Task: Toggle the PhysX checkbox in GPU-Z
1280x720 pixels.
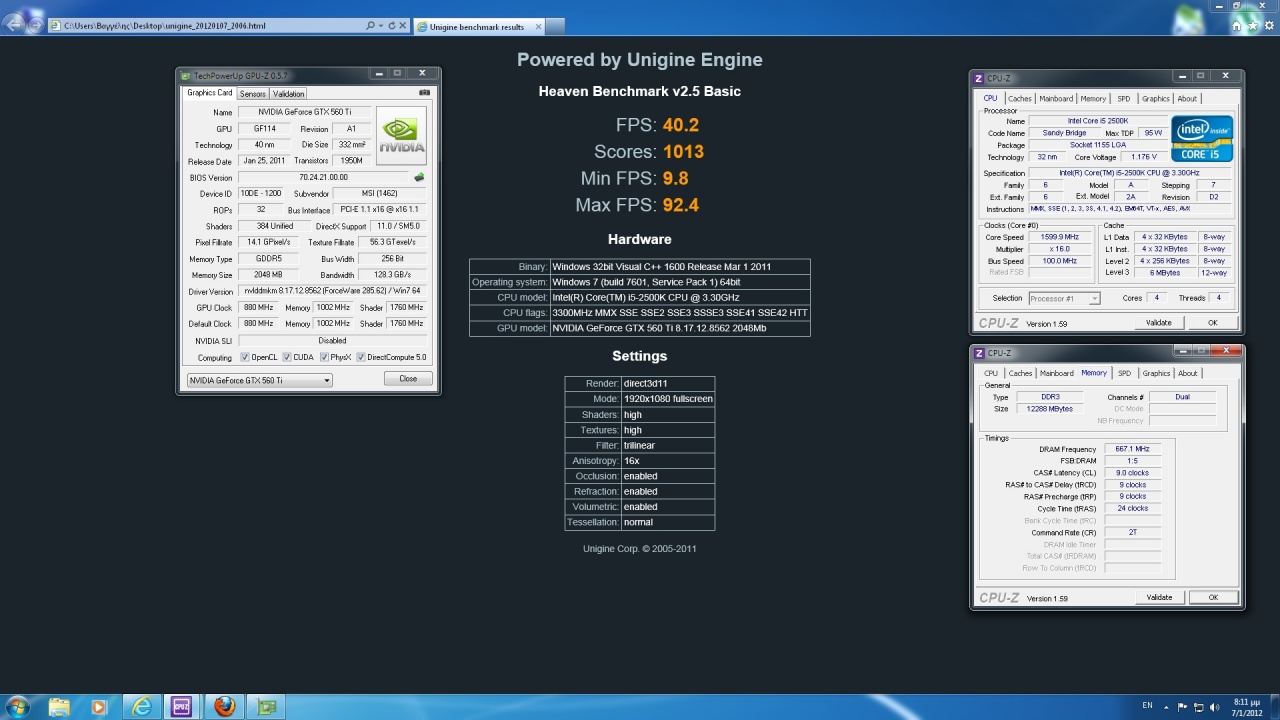Action: click(x=324, y=357)
